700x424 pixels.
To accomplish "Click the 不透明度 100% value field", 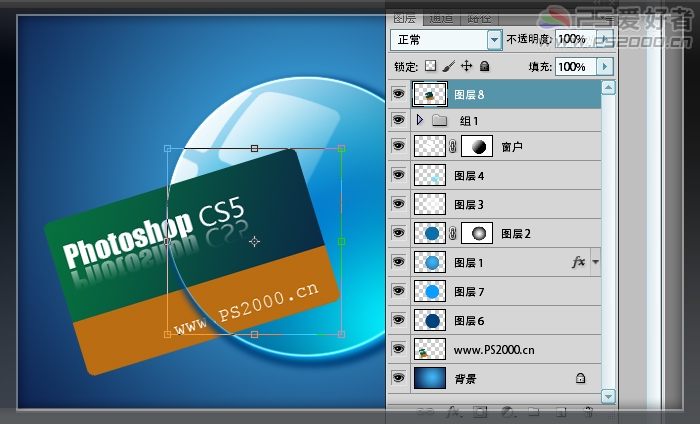I will coord(575,39).
